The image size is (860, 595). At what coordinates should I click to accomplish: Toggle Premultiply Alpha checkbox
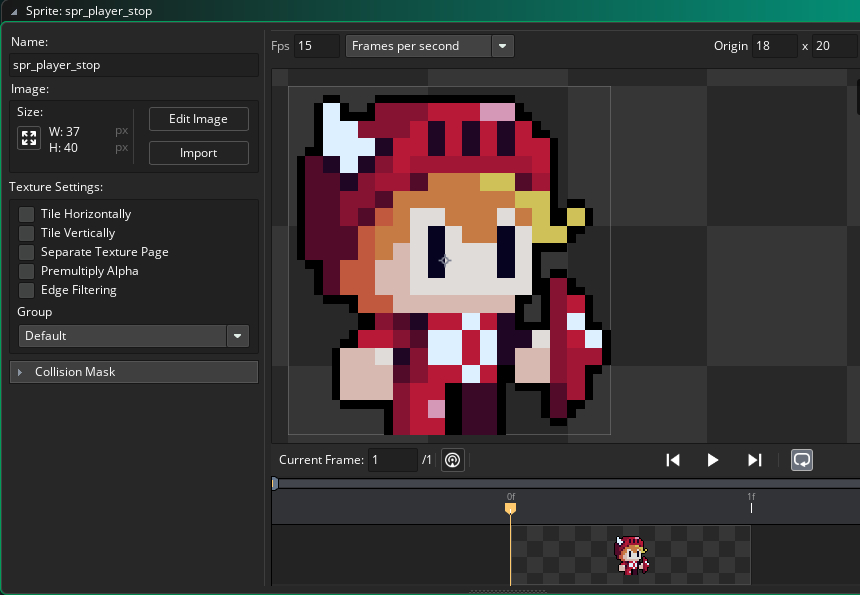tap(26, 271)
